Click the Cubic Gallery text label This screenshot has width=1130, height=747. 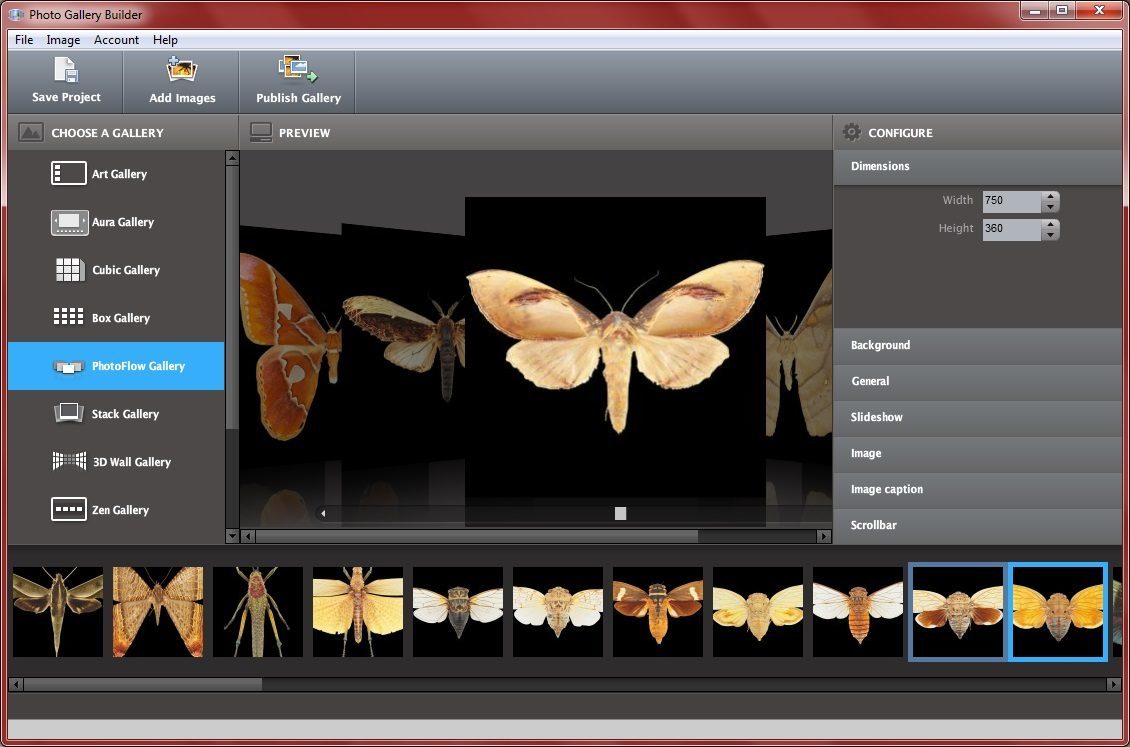[x=126, y=270]
